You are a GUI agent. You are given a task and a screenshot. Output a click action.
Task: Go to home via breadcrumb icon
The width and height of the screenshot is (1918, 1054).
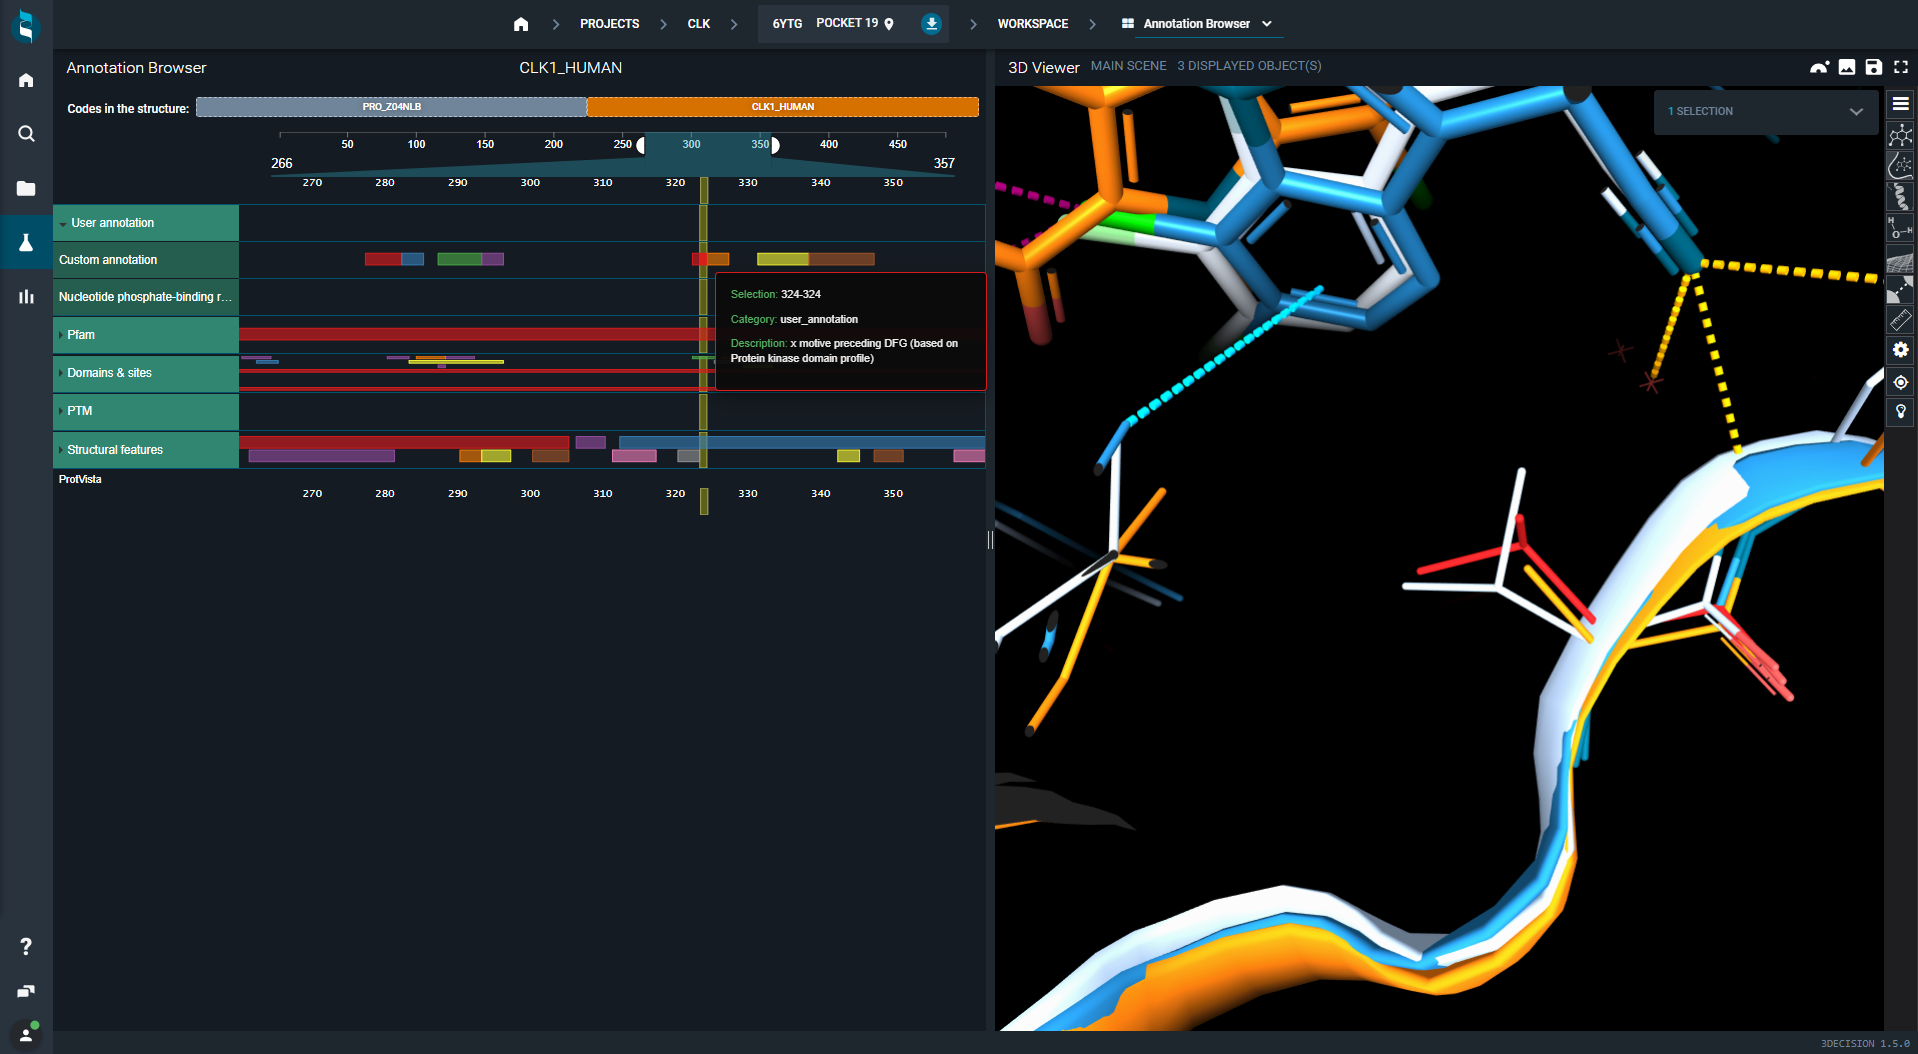(521, 24)
